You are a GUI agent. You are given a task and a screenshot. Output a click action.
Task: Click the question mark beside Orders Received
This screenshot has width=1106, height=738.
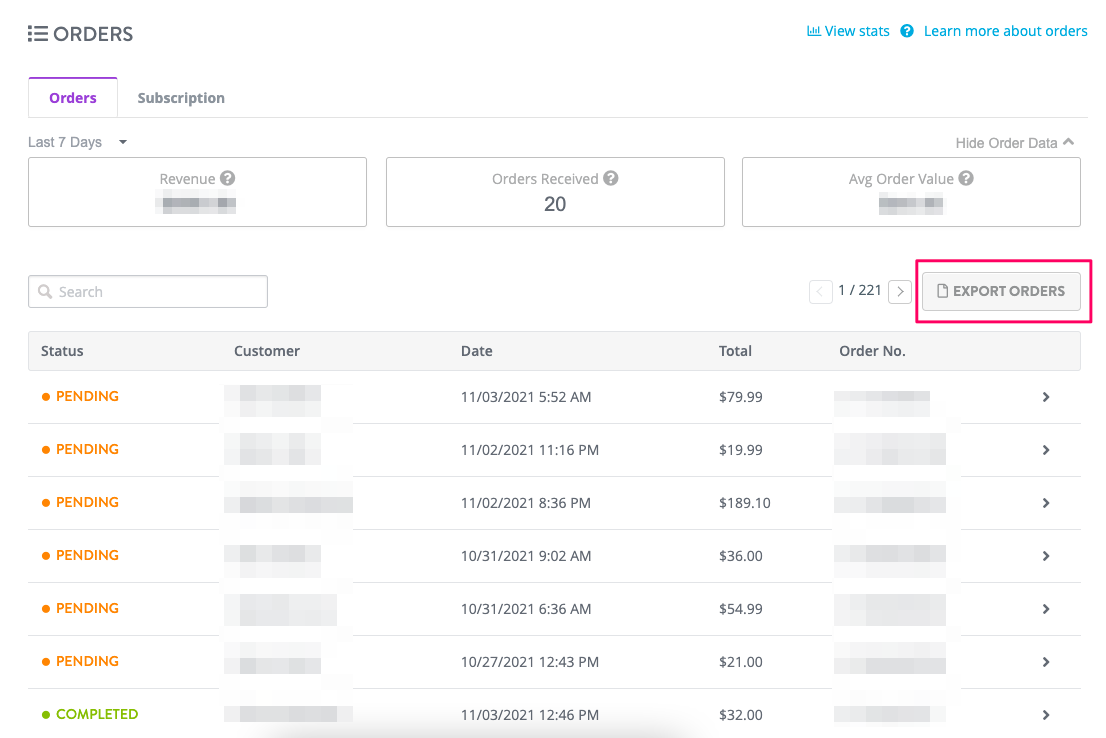[612, 178]
